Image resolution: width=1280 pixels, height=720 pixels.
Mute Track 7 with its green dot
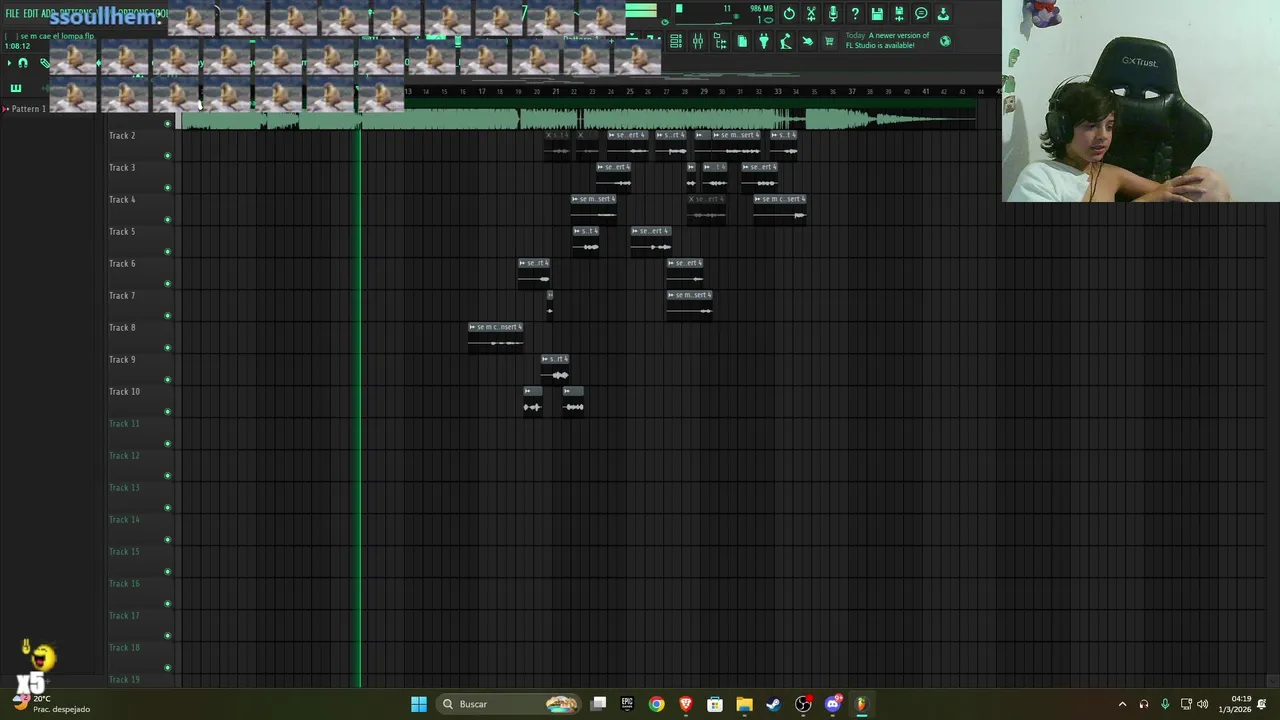pos(167,316)
